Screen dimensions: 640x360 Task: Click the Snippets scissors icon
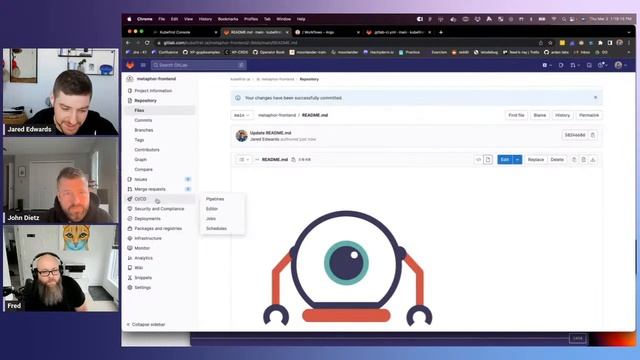pyautogui.click(x=130, y=278)
